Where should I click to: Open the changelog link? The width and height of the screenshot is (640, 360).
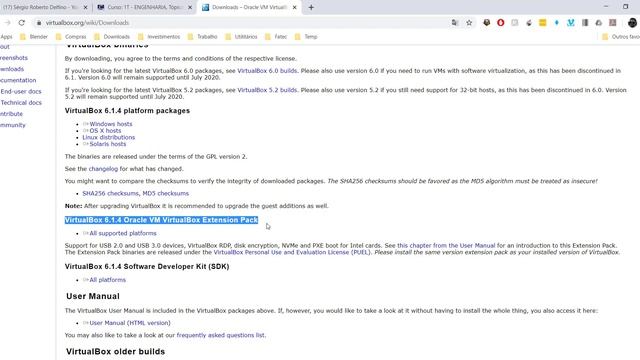coord(103,169)
